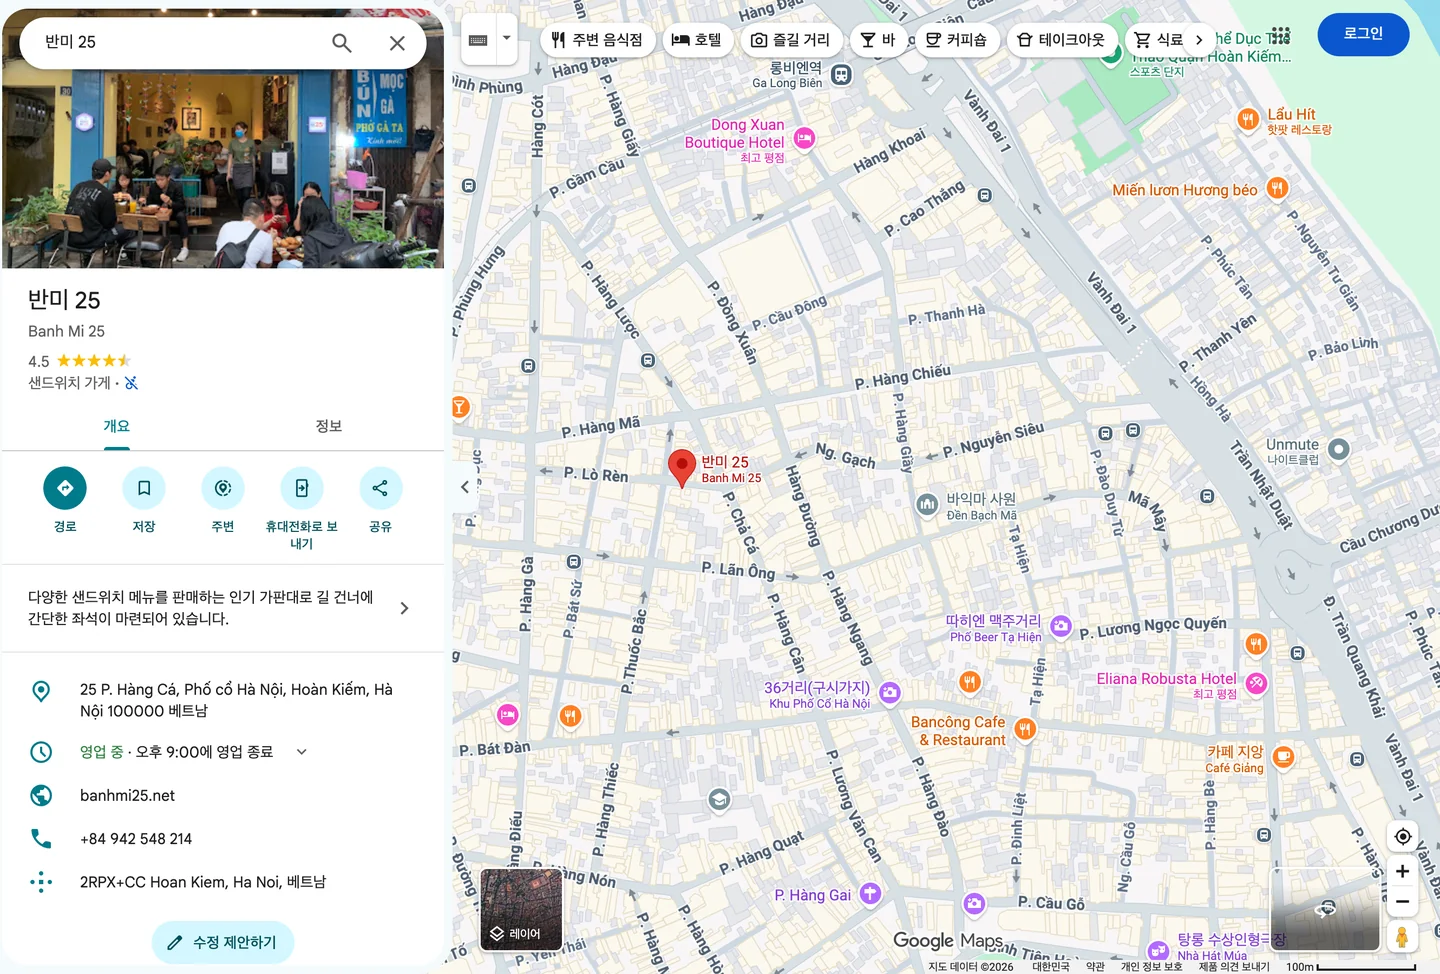Select the 즐길 거리 filter chip
Image resolution: width=1440 pixels, height=974 pixels.
790,40
